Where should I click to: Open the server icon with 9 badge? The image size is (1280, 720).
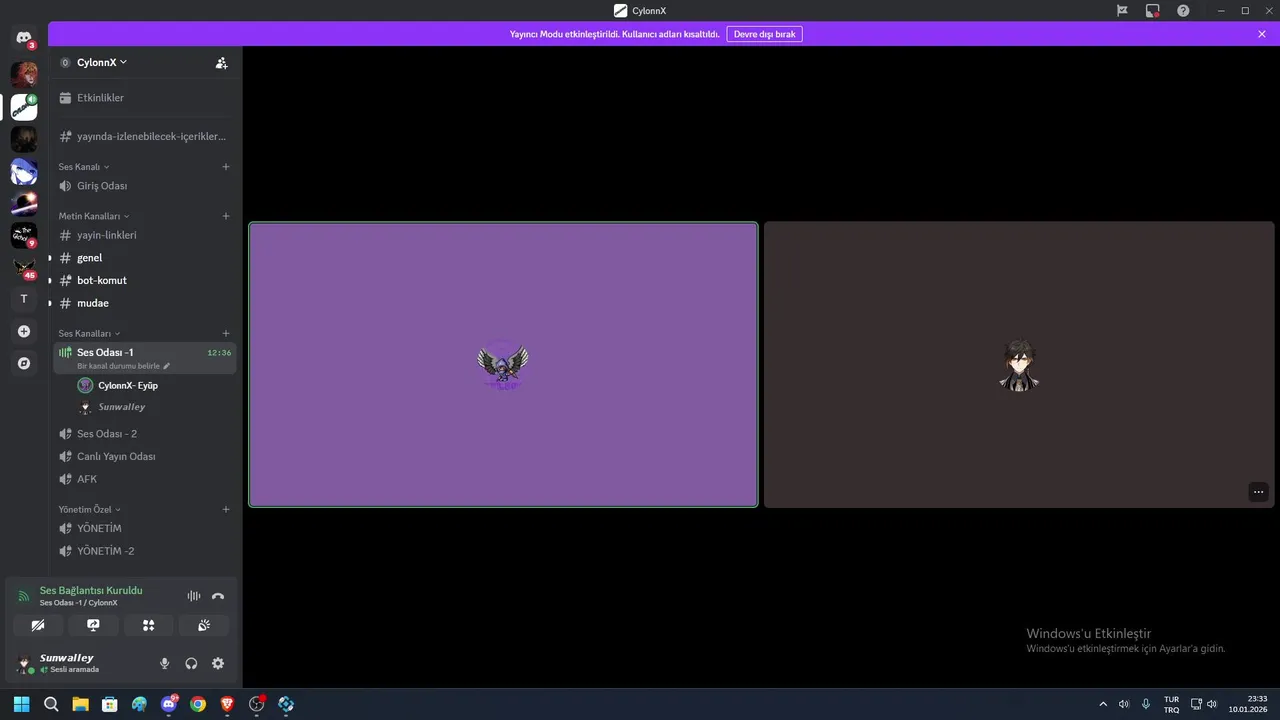(x=24, y=235)
